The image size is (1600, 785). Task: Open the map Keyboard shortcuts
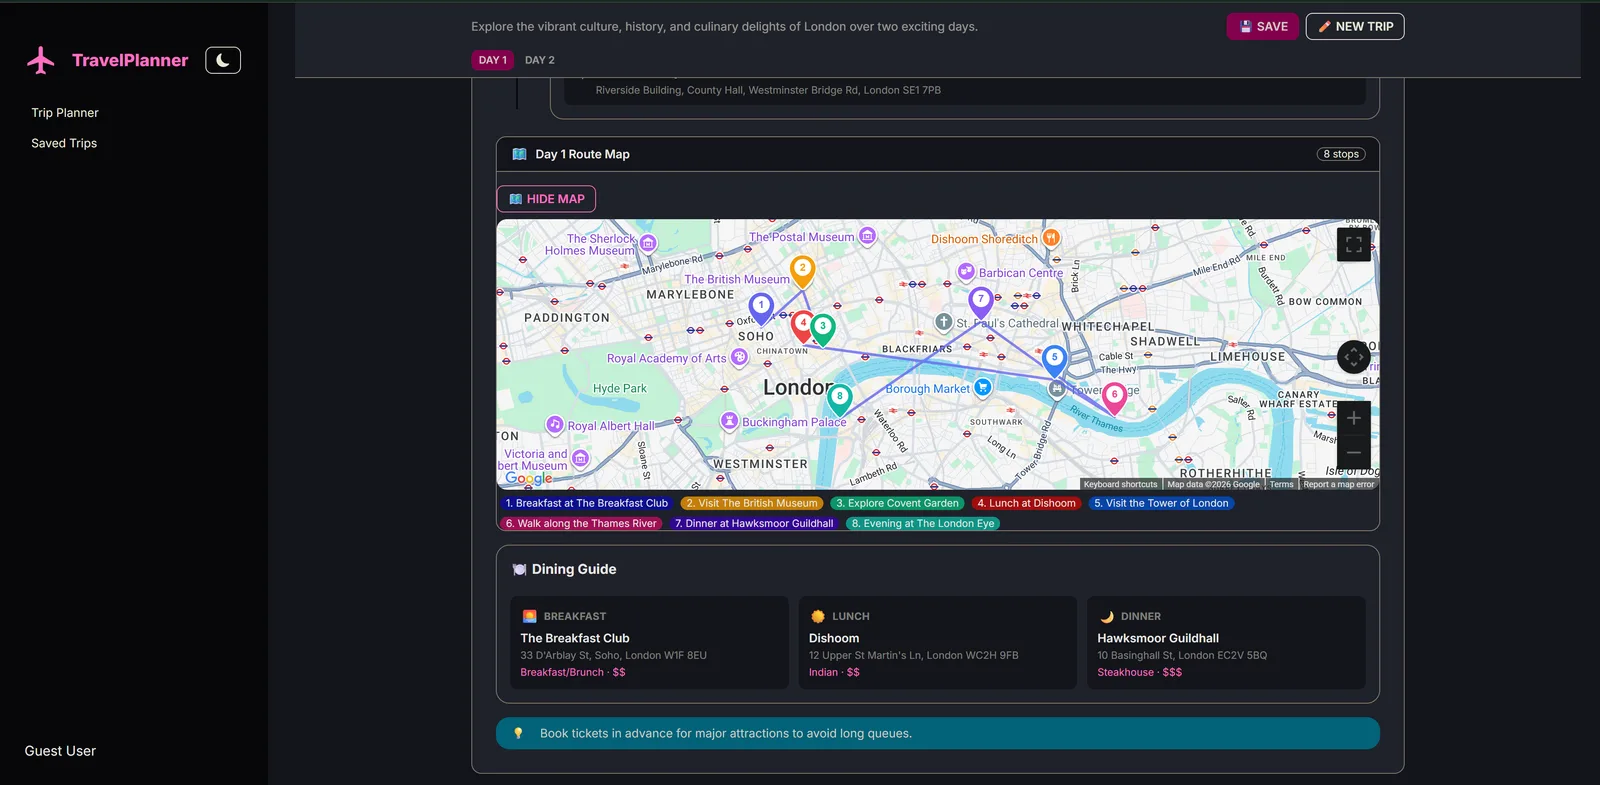point(1120,485)
